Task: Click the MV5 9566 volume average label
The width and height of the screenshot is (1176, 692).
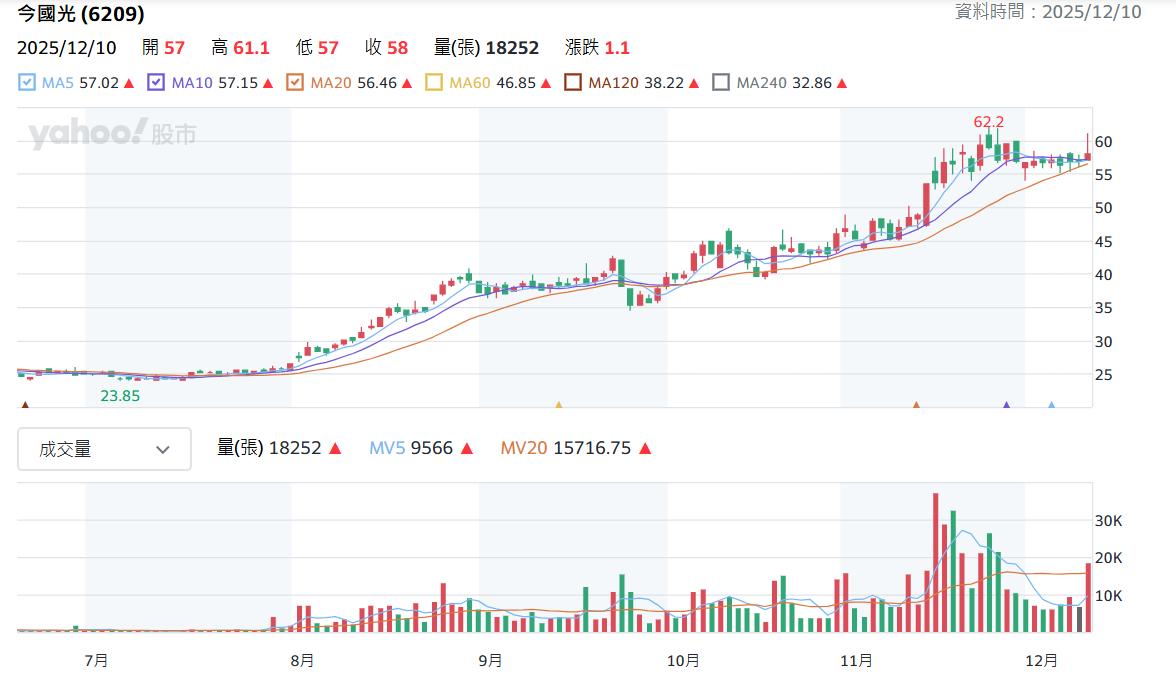Action: tap(421, 448)
